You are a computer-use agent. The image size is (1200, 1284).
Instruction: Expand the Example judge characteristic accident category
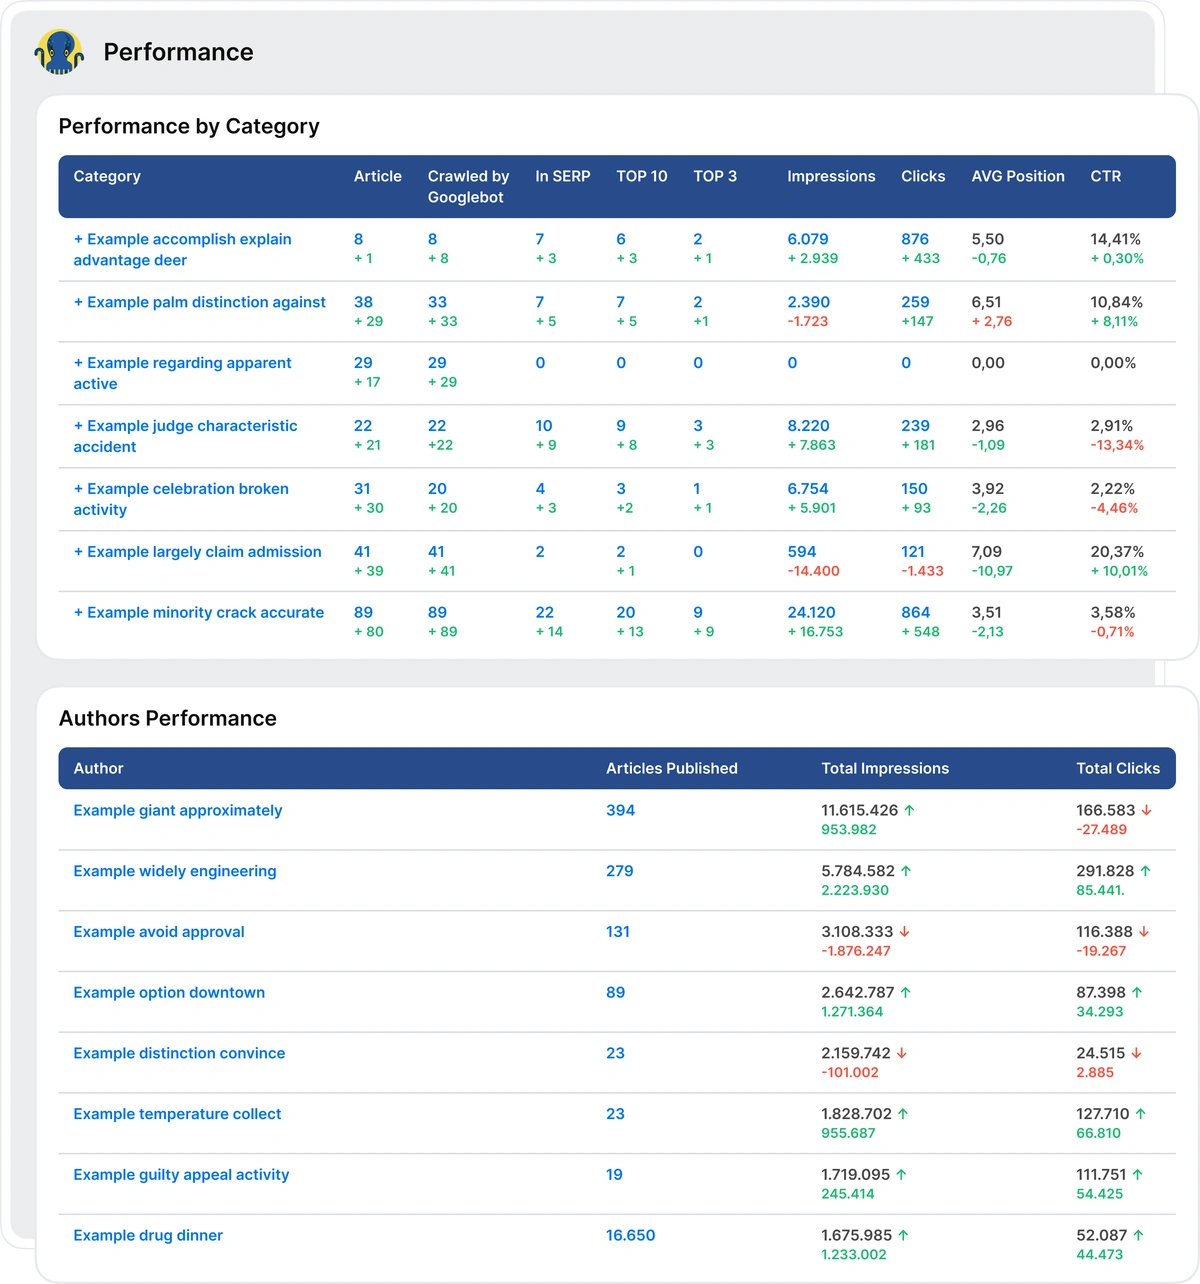(79, 426)
